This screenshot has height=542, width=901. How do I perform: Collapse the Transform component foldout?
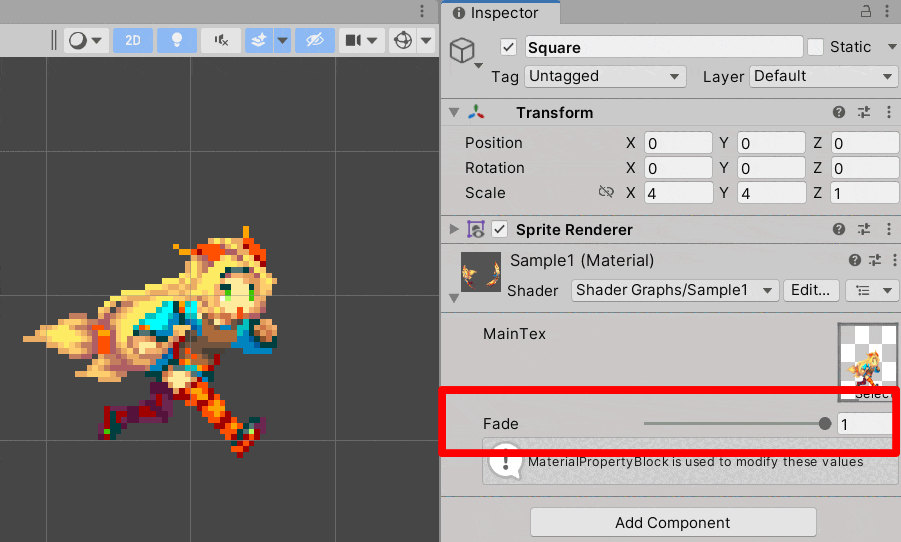pos(454,112)
